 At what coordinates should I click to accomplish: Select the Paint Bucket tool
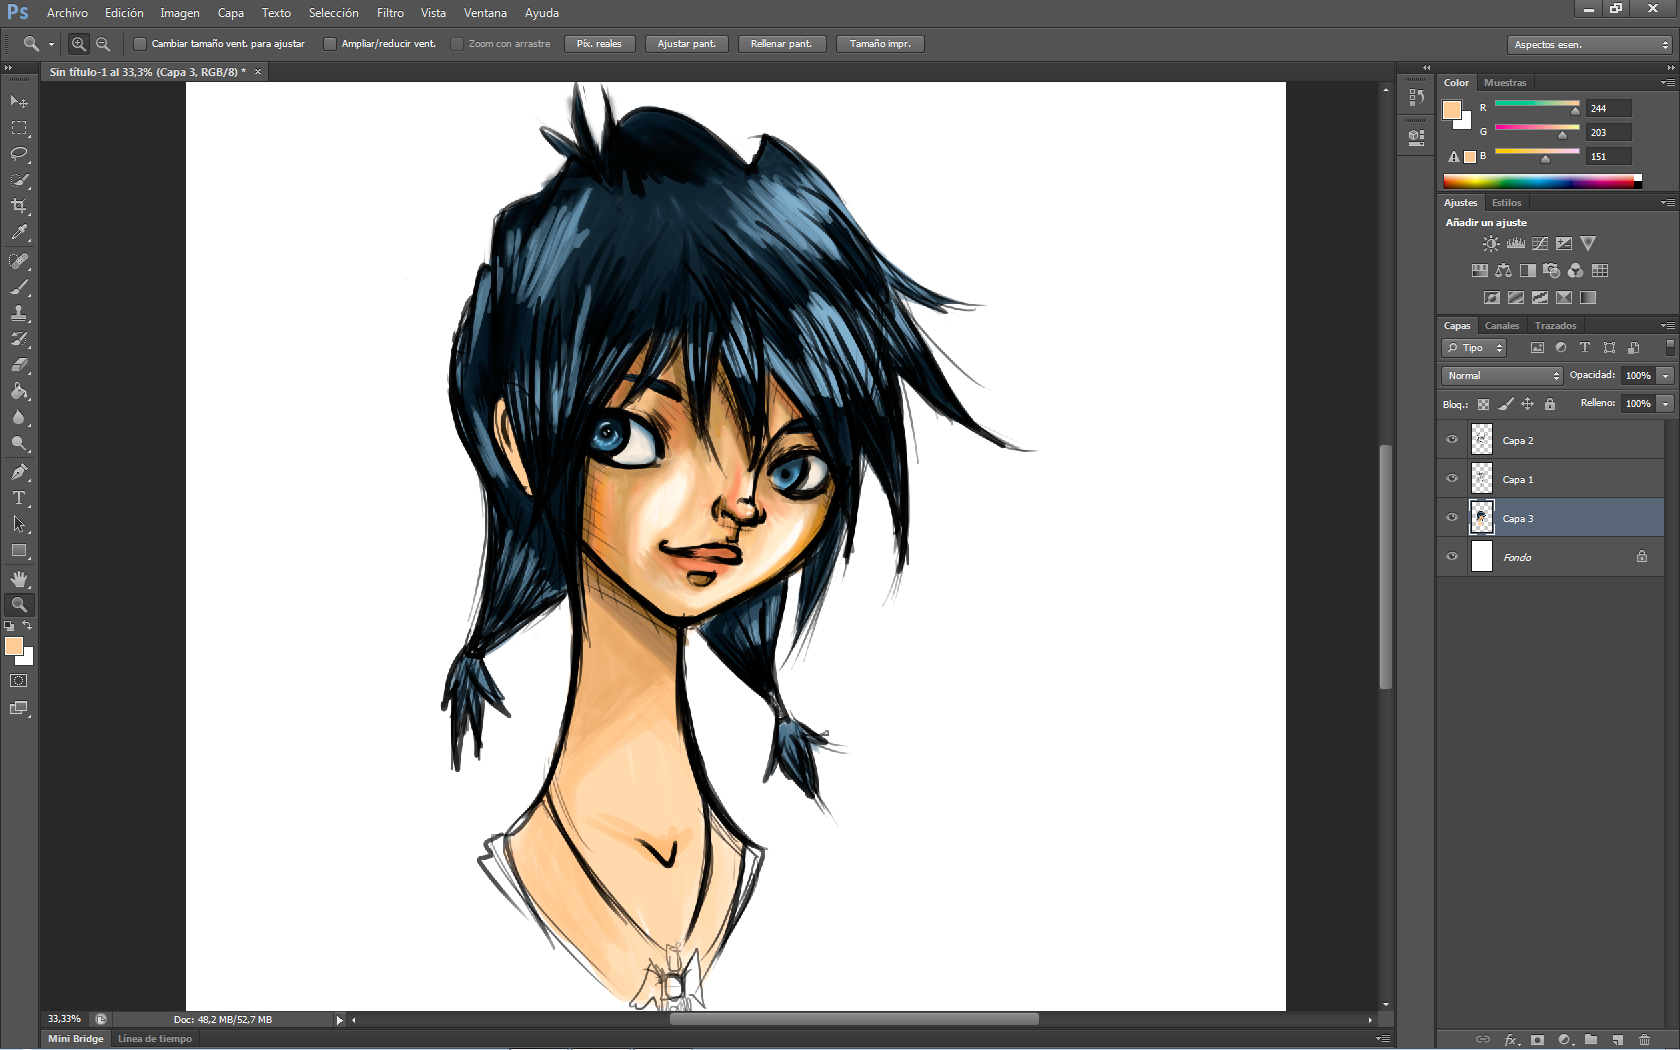tap(19, 391)
